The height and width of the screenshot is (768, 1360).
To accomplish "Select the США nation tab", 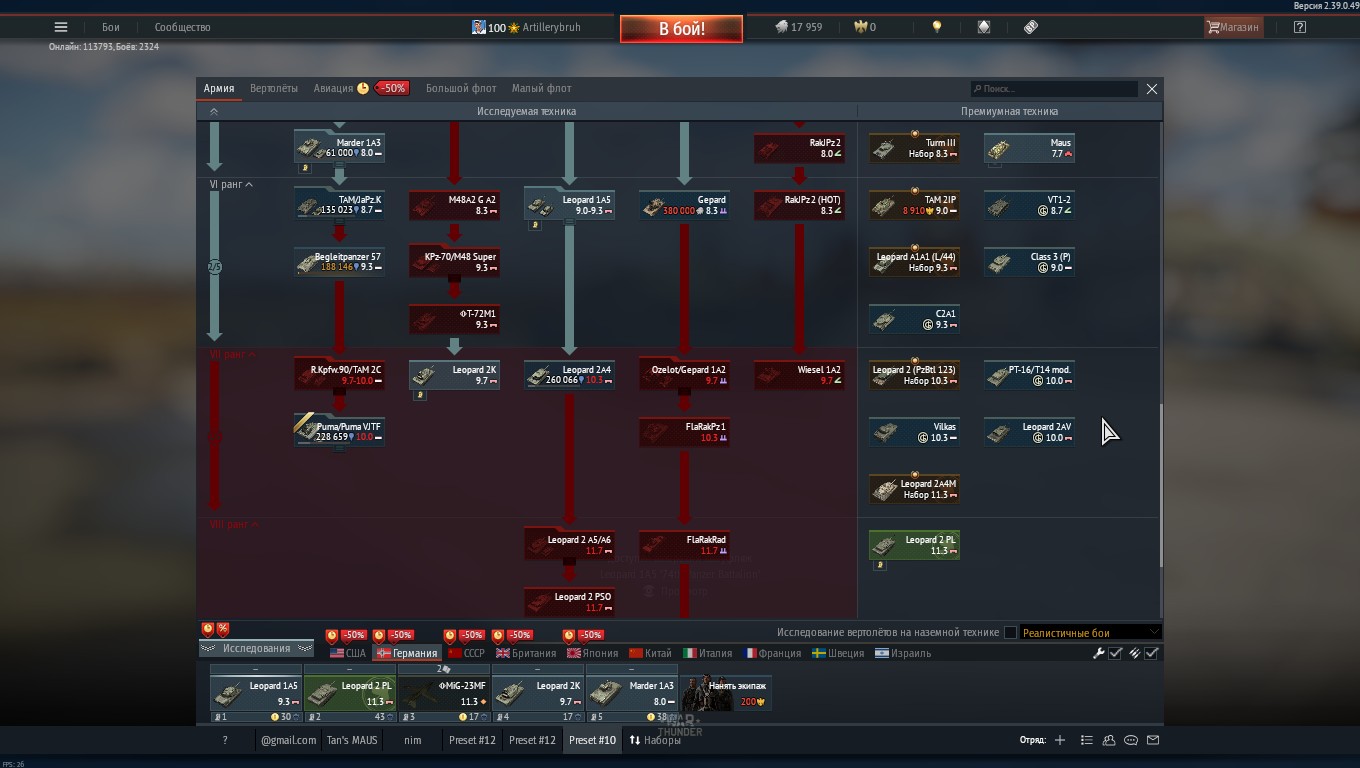I will [348, 653].
